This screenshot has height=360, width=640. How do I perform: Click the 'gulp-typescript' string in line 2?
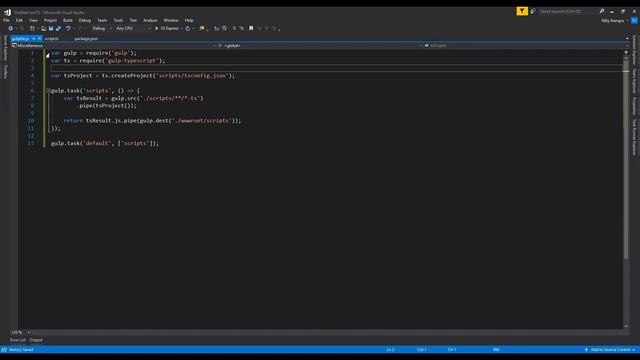[131, 60]
